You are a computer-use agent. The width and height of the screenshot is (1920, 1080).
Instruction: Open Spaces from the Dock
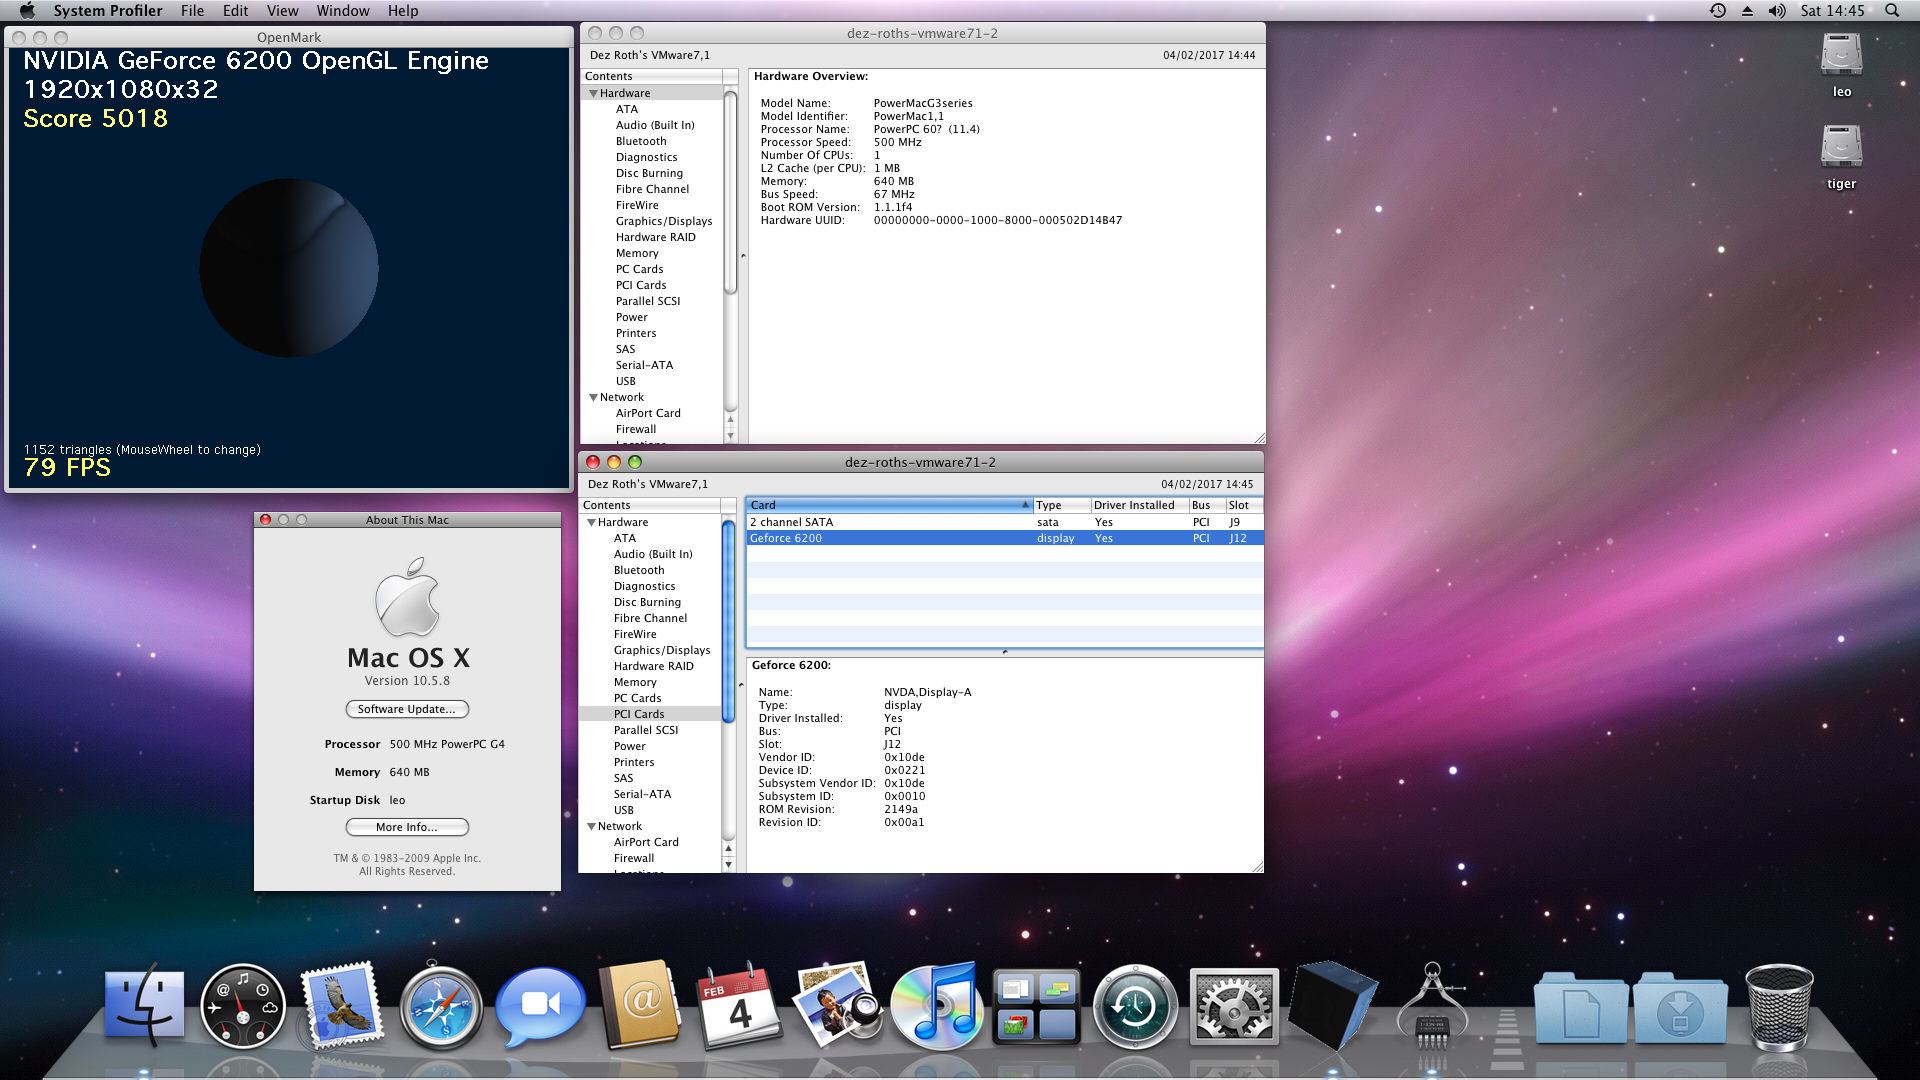point(1036,1006)
